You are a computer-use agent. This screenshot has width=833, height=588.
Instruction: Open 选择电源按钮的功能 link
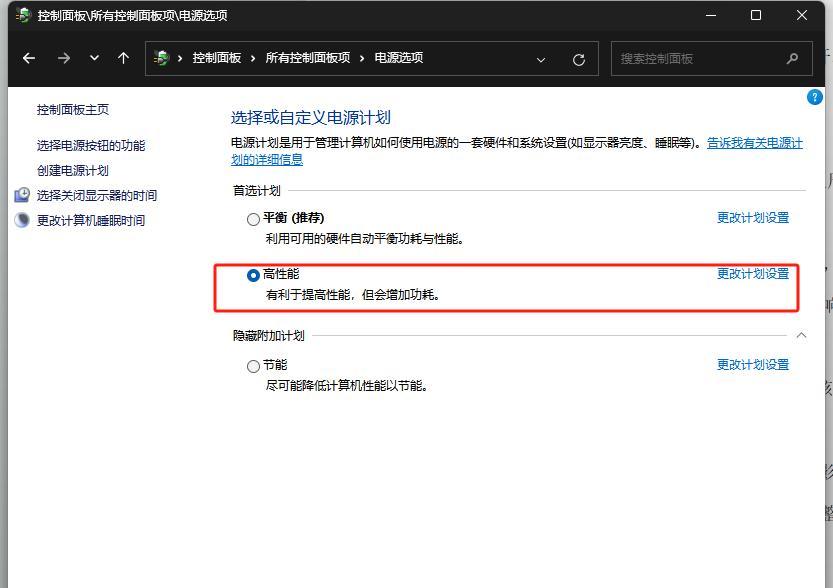(91, 145)
